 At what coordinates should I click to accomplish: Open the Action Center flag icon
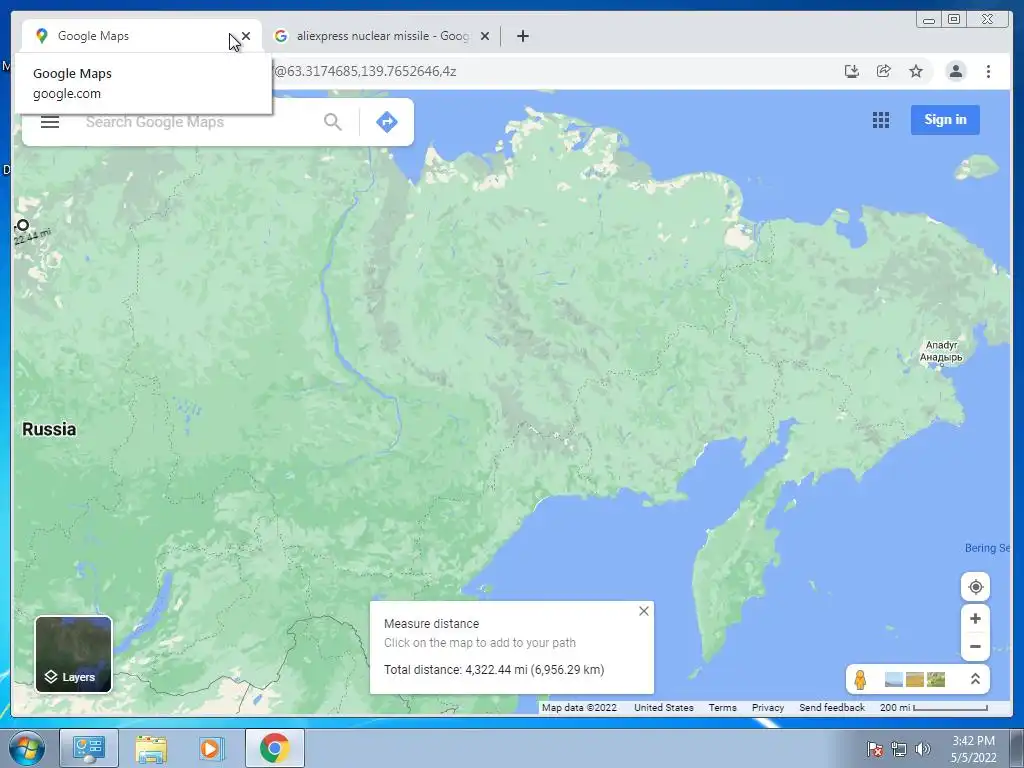pos(875,749)
